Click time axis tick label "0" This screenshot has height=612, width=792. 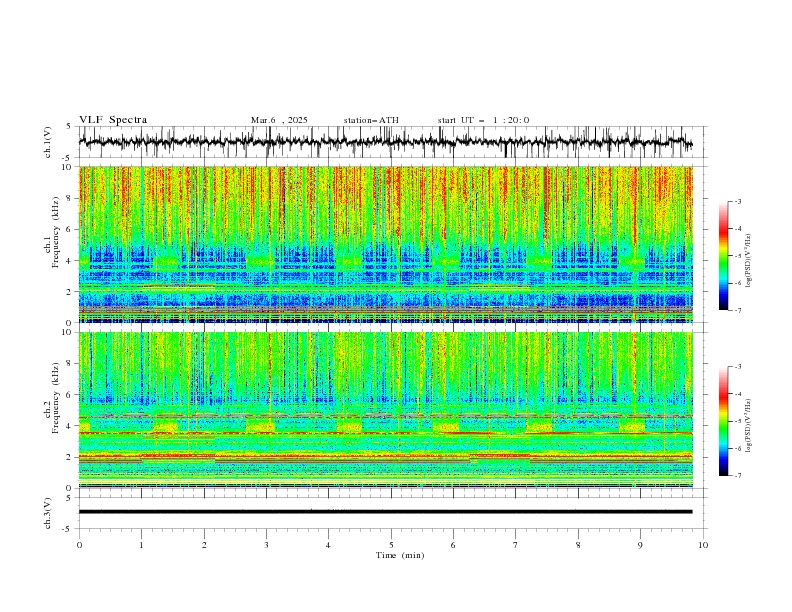pos(79,545)
